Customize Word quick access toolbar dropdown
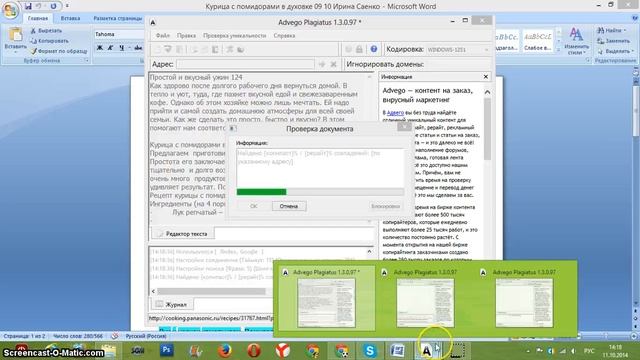Viewport: 640px width, 360px height. point(67,6)
